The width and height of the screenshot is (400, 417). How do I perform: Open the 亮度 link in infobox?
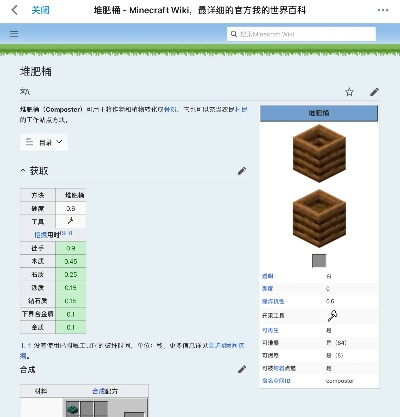pyautogui.click(x=267, y=289)
